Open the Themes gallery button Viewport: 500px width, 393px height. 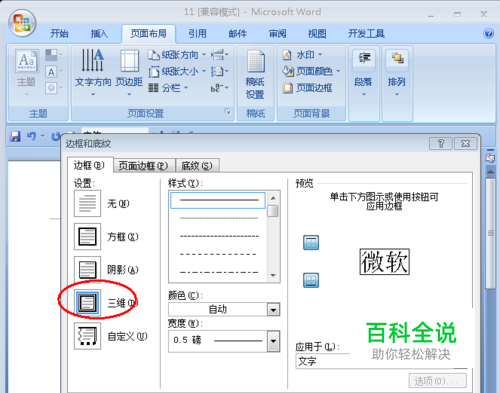[x=27, y=73]
